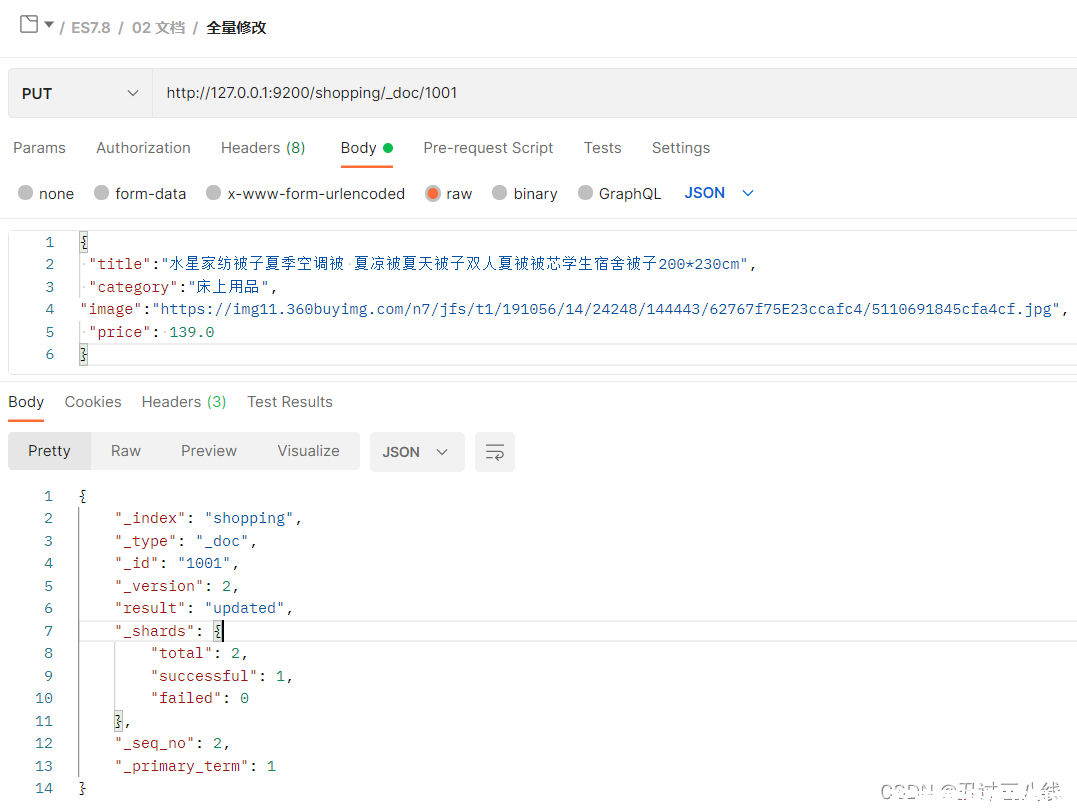Expand the breadcrumb folder dropdown arrow

pyautogui.click(x=49, y=25)
